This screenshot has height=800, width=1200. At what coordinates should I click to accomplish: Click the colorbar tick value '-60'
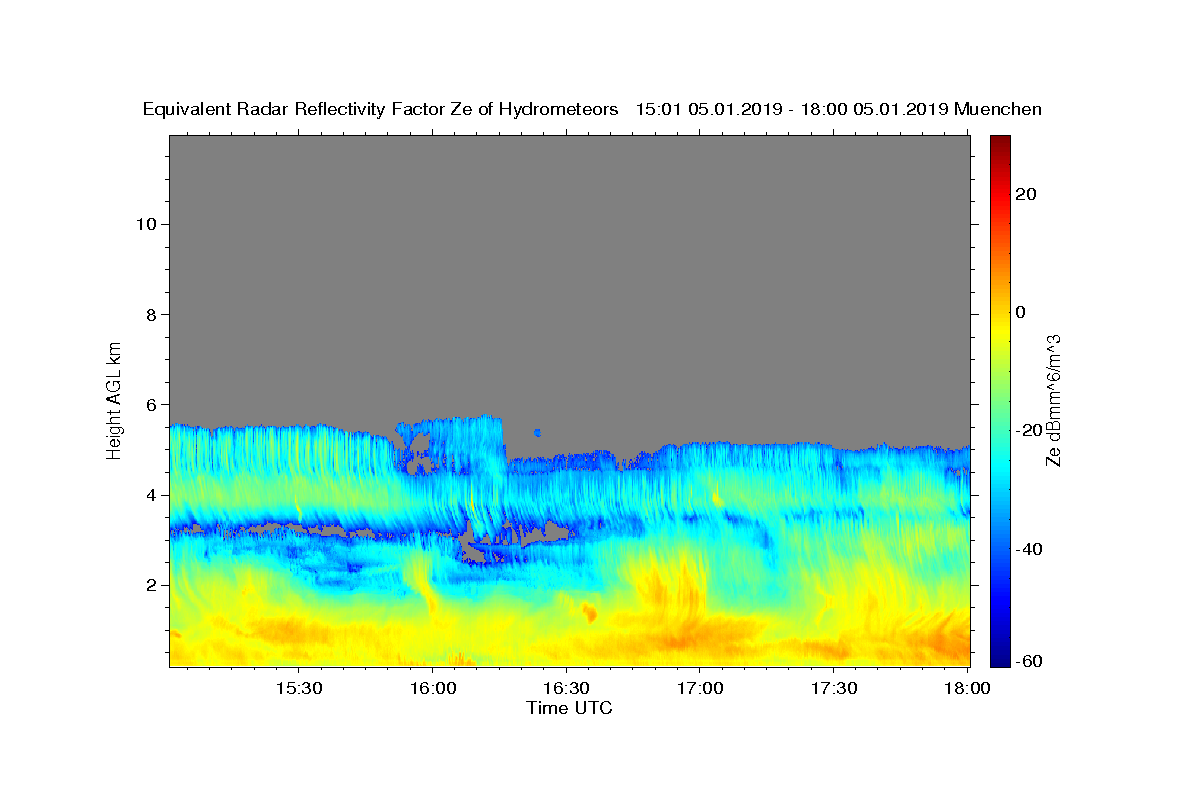1028,661
